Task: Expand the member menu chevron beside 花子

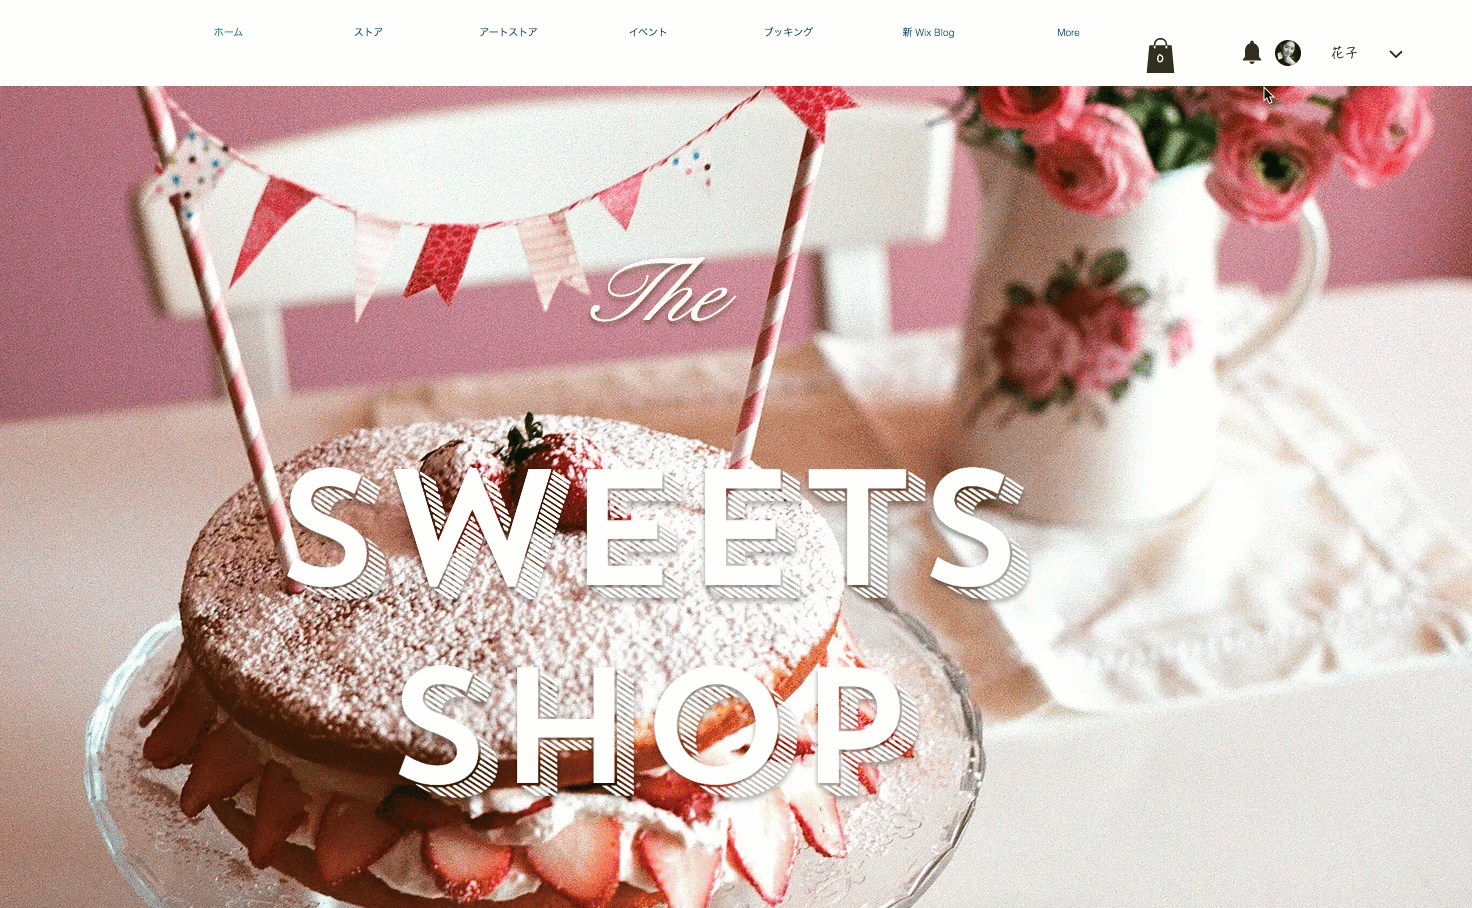Action: click(x=1396, y=54)
